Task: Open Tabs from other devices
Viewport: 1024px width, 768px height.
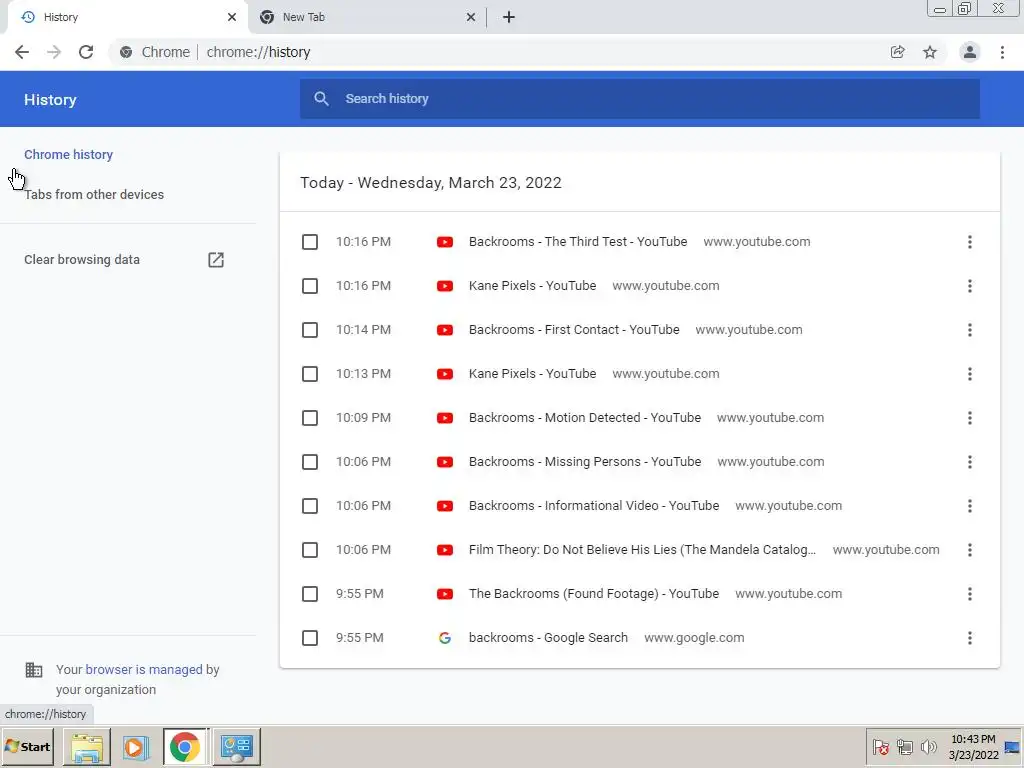Action: pos(94,195)
